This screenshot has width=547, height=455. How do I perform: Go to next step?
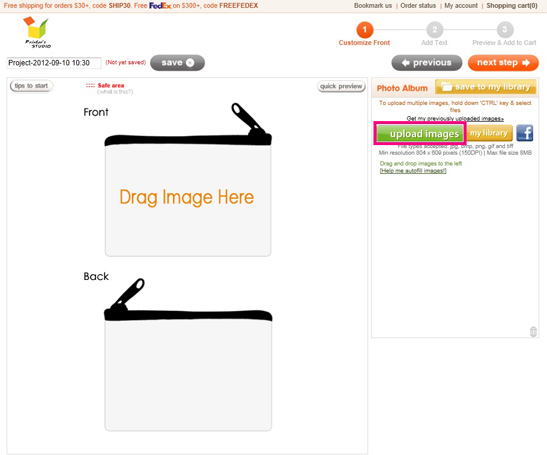point(503,63)
